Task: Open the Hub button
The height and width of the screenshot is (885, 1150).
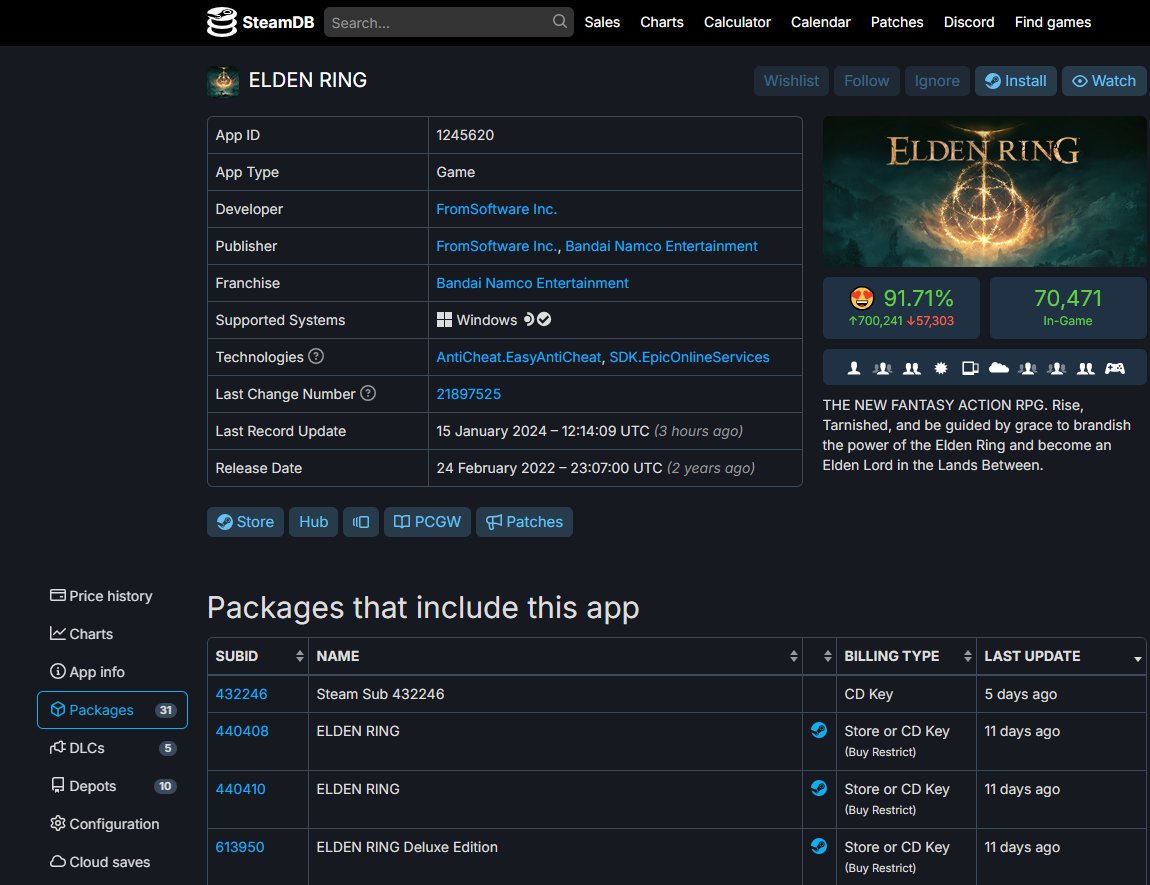Action: pos(313,522)
